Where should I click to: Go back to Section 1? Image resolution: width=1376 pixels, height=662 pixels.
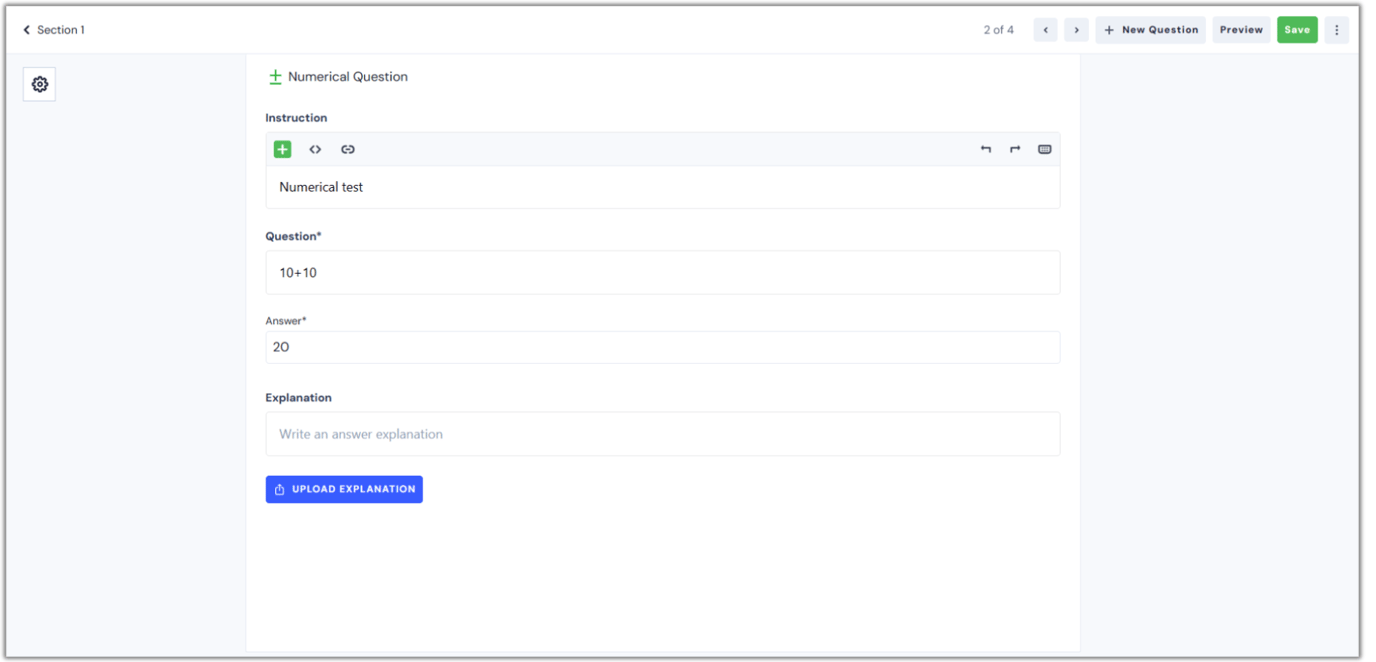(54, 30)
